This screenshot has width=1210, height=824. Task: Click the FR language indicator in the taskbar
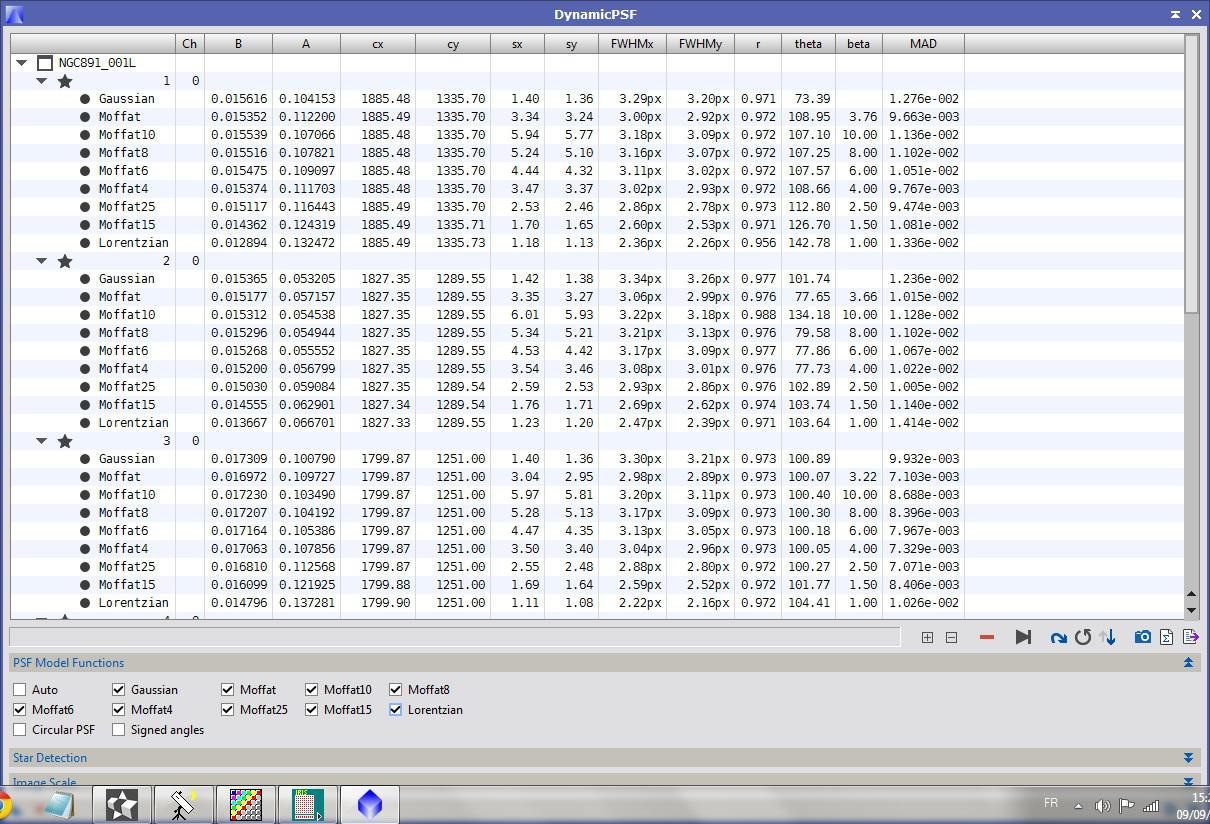click(1051, 803)
